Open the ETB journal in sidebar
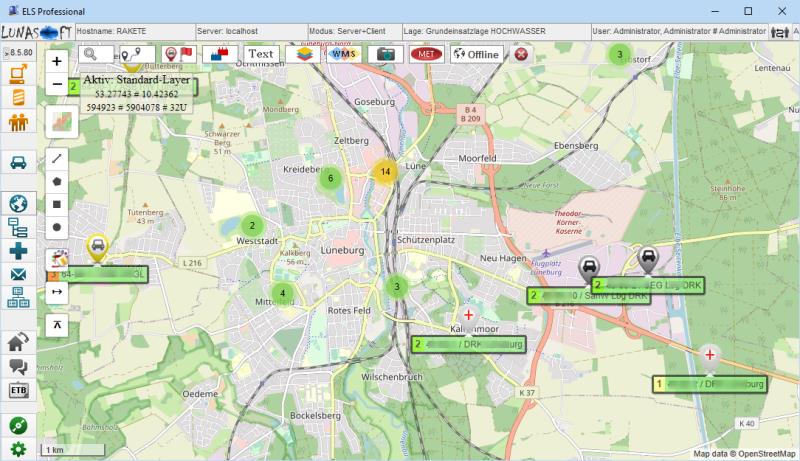This screenshot has width=800, height=461. tap(18, 390)
